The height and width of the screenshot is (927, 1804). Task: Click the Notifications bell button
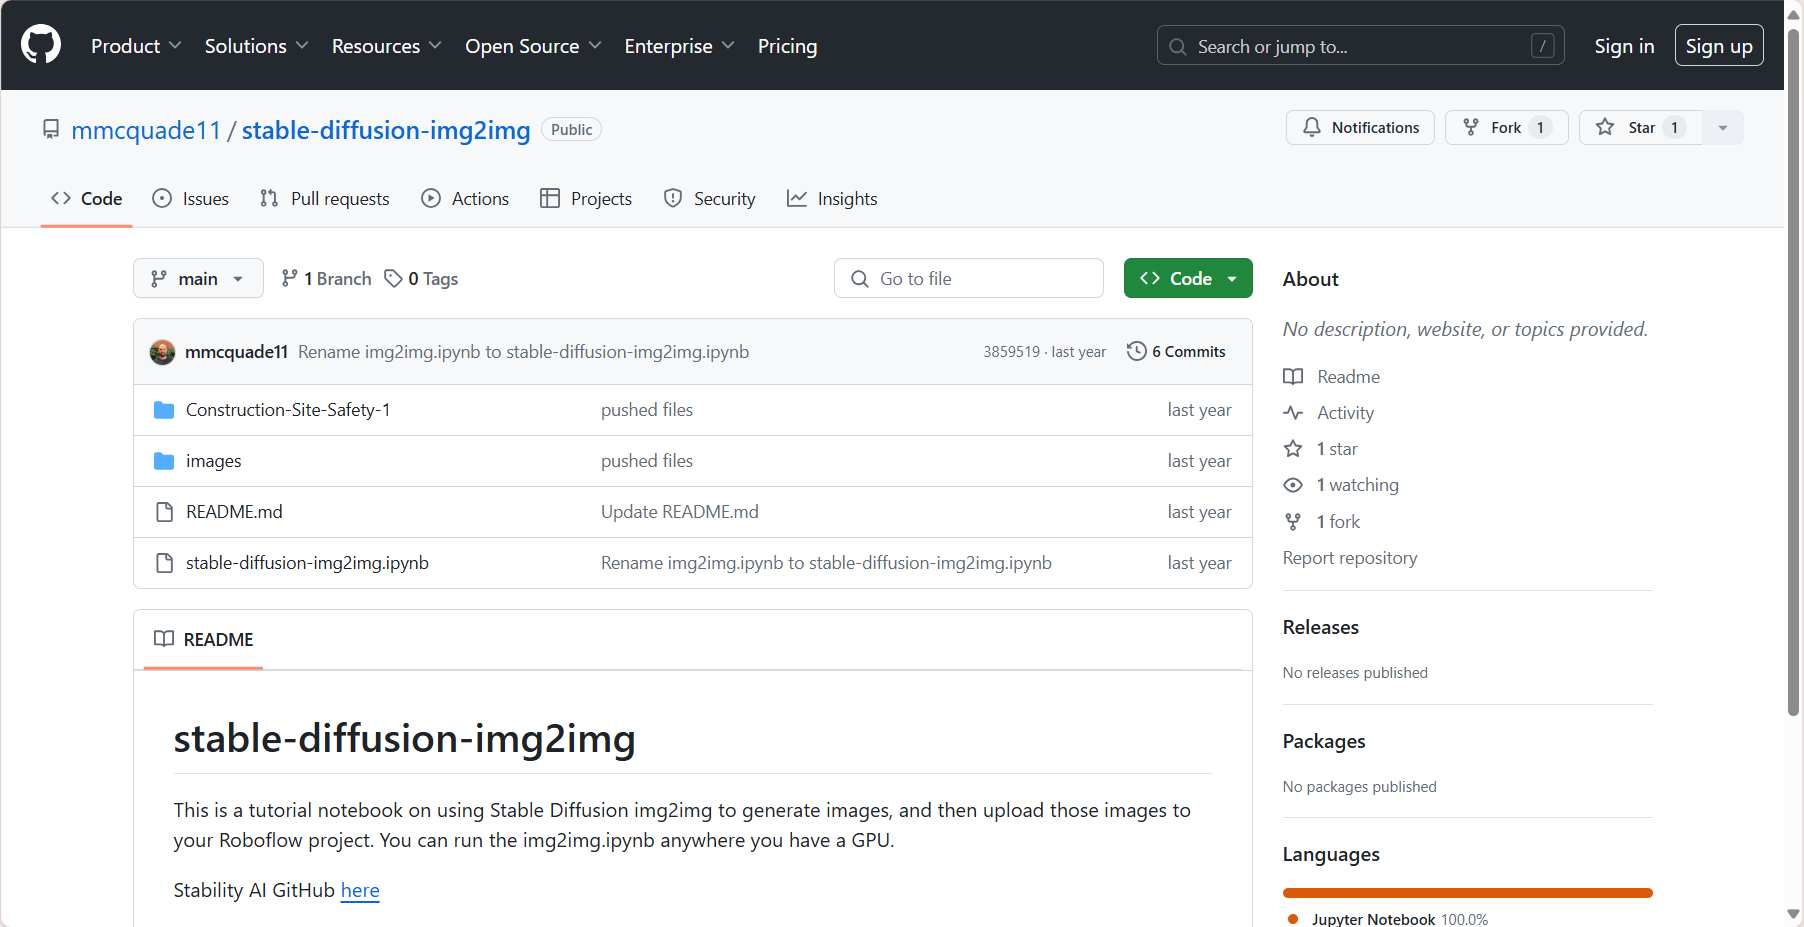(x=1359, y=128)
